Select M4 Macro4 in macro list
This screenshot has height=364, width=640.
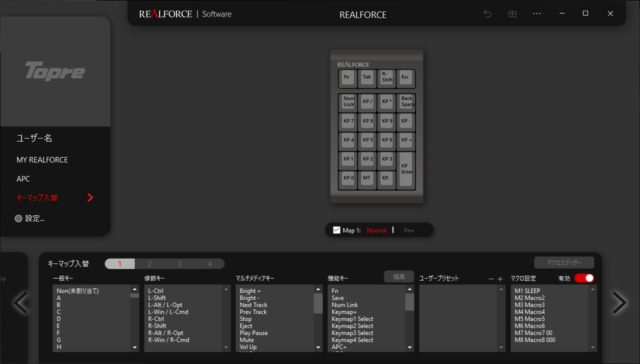point(529,312)
